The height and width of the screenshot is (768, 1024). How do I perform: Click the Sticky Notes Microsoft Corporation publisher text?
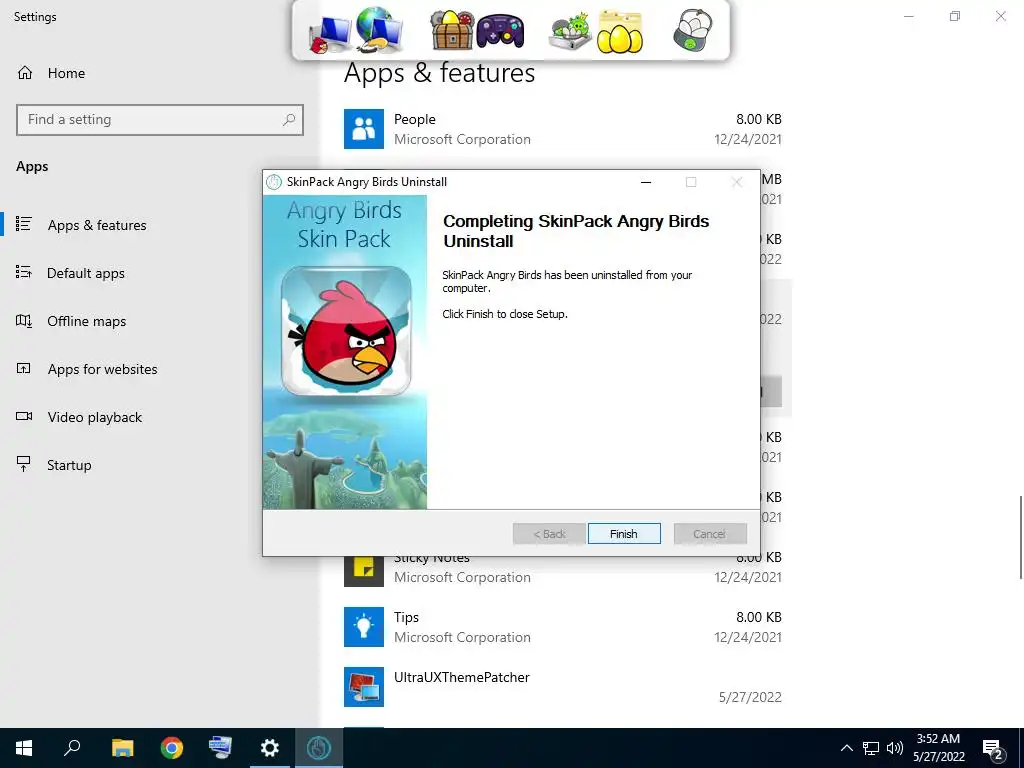click(x=462, y=577)
